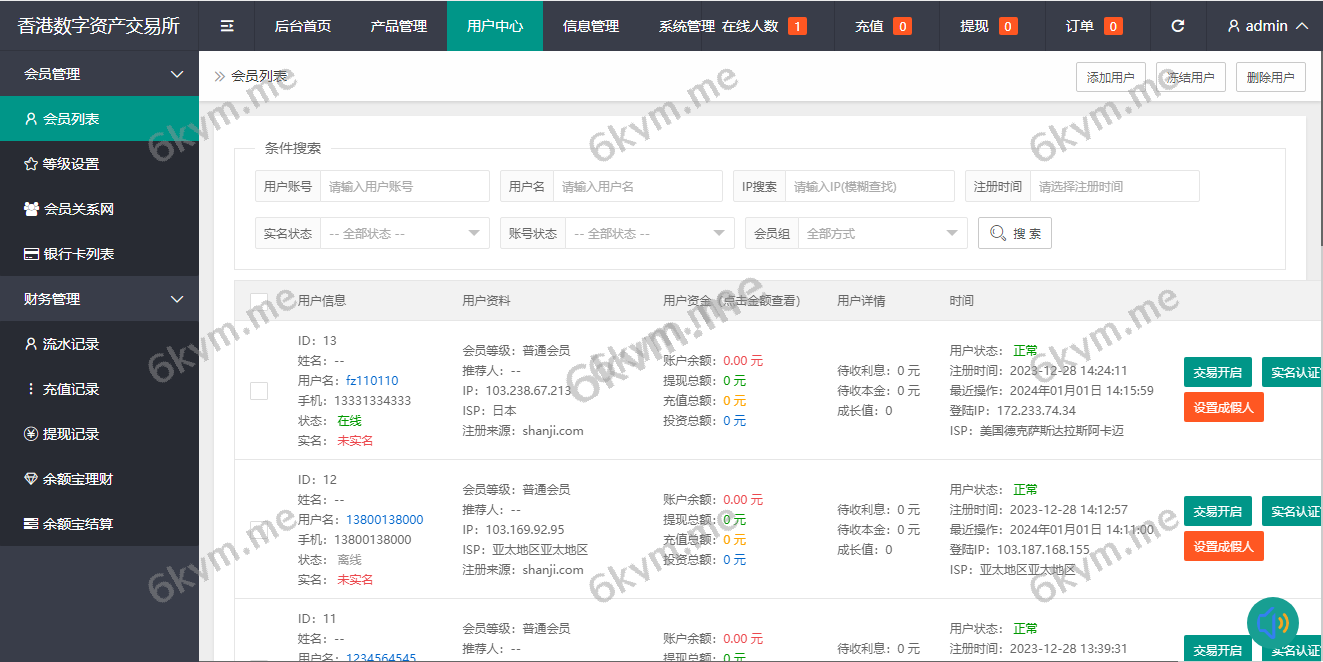Open the 信息管理 menu item
Screen dimensions: 1323x662
point(590,25)
